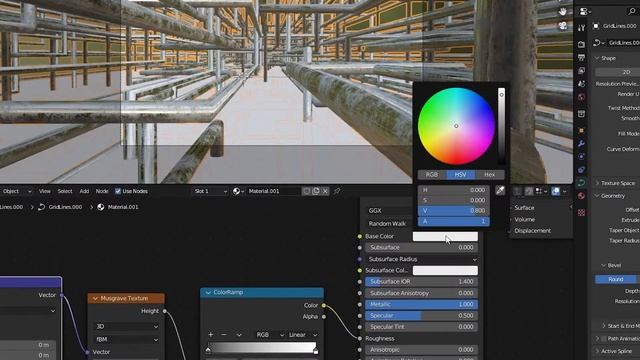
Task: Switch color picker to Hex mode
Action: pyautogui.click(x=489, y=175)
